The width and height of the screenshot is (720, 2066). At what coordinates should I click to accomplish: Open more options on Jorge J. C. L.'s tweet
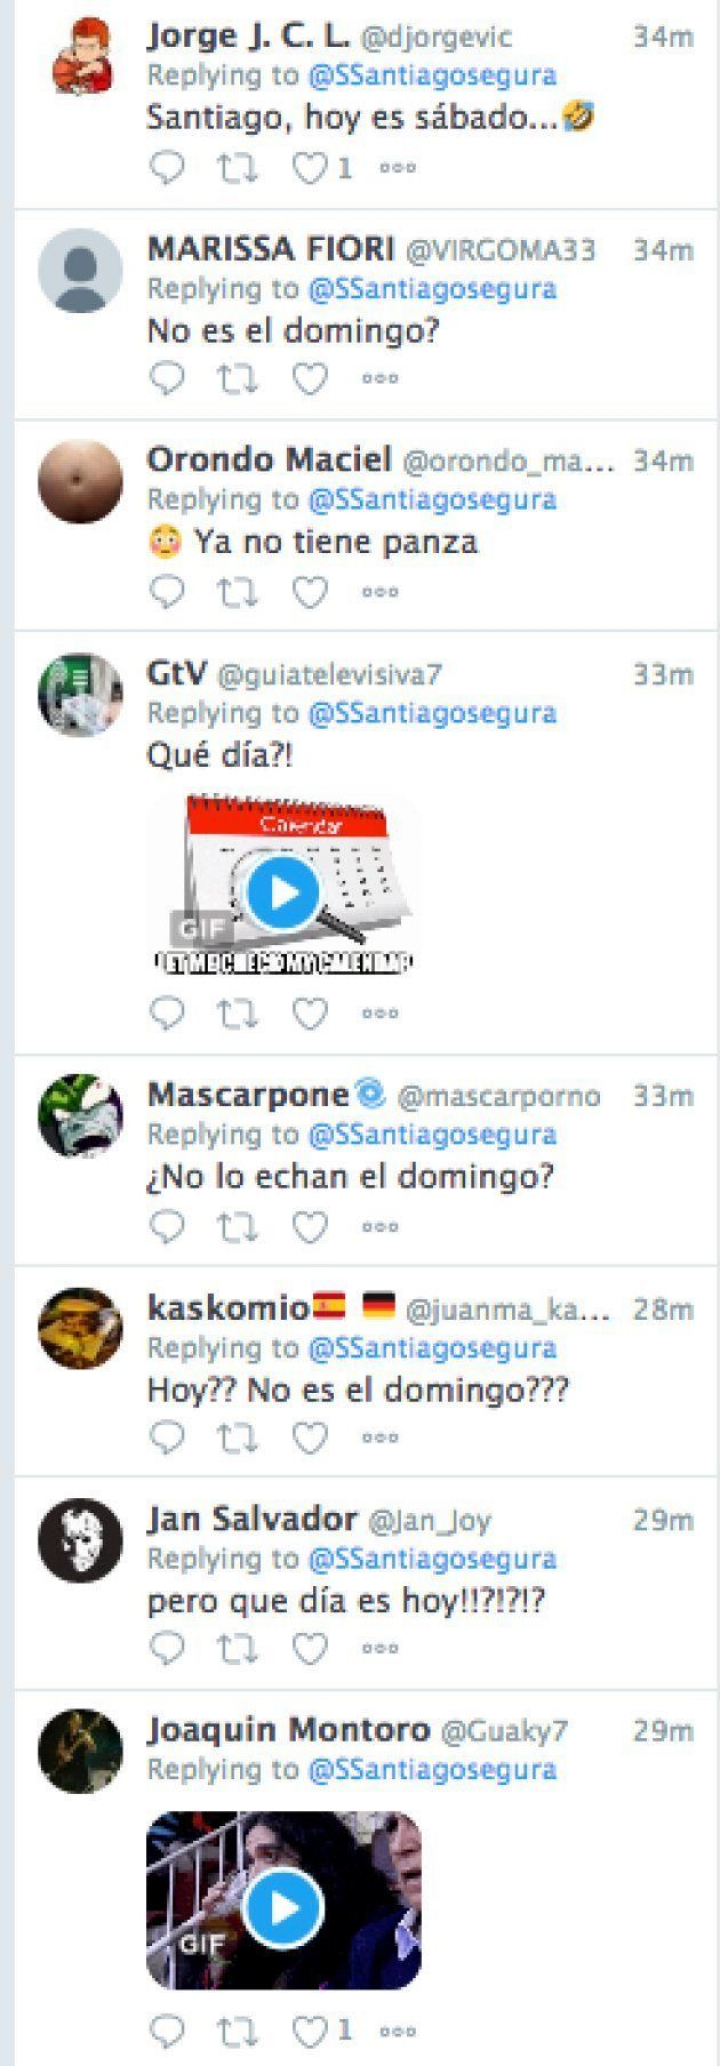pyautogui.click(x=397, y=168)
